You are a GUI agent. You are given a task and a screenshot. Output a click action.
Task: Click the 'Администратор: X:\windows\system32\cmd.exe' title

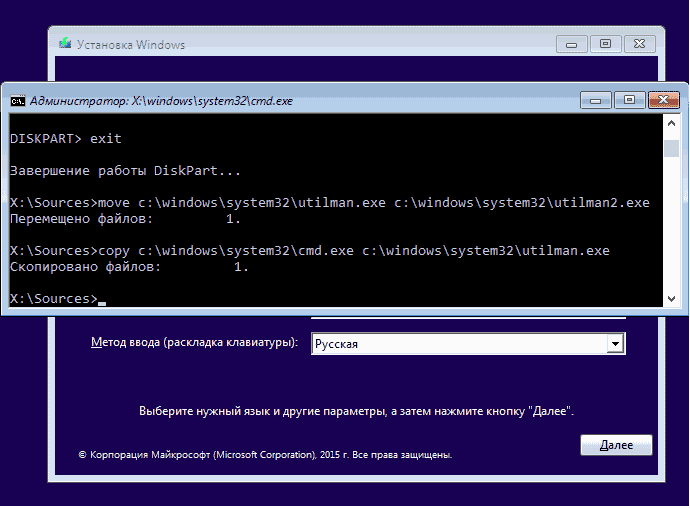click(161, 101)
